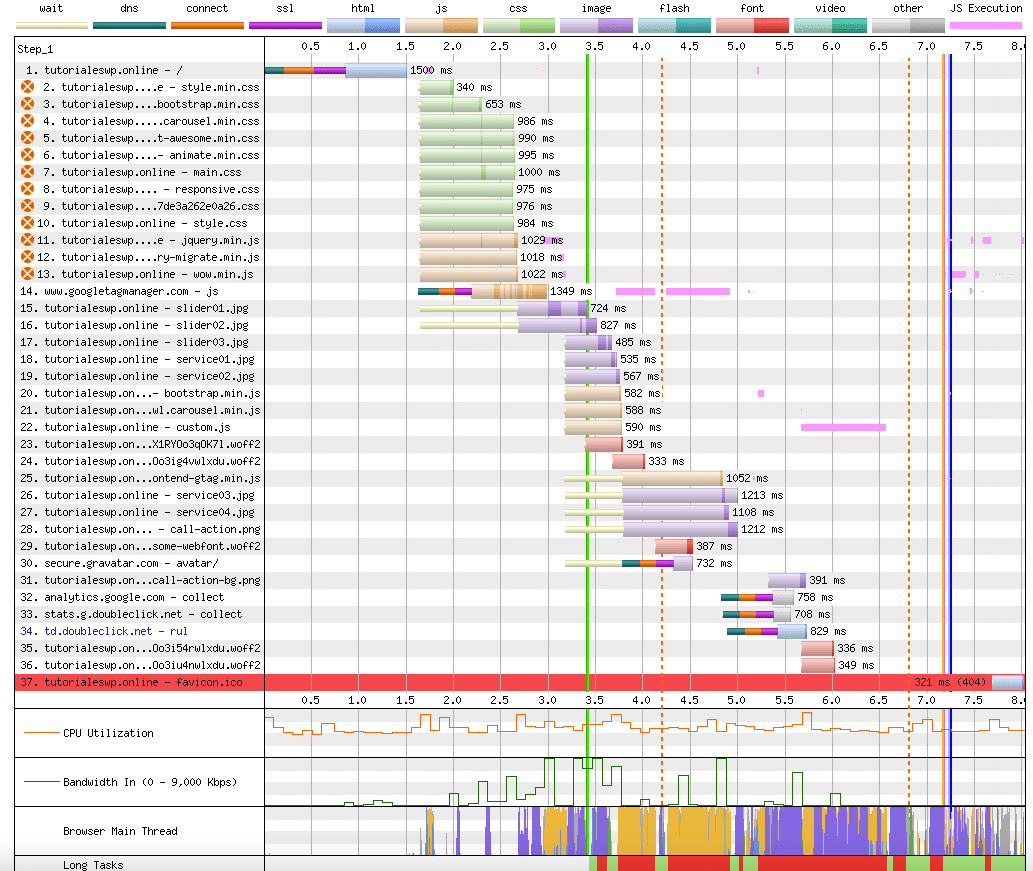Click the red favicon.ico 404 row
1033x871 pixels.
click(500, 682)
